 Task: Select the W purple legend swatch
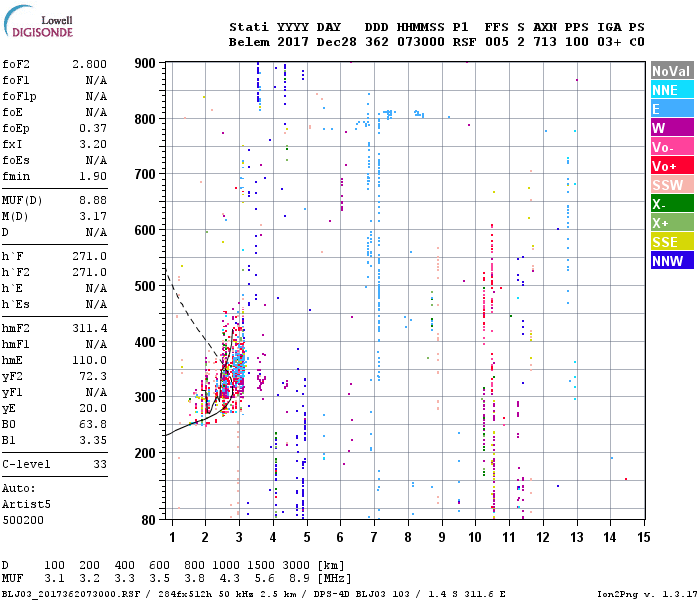coord(672,128)
